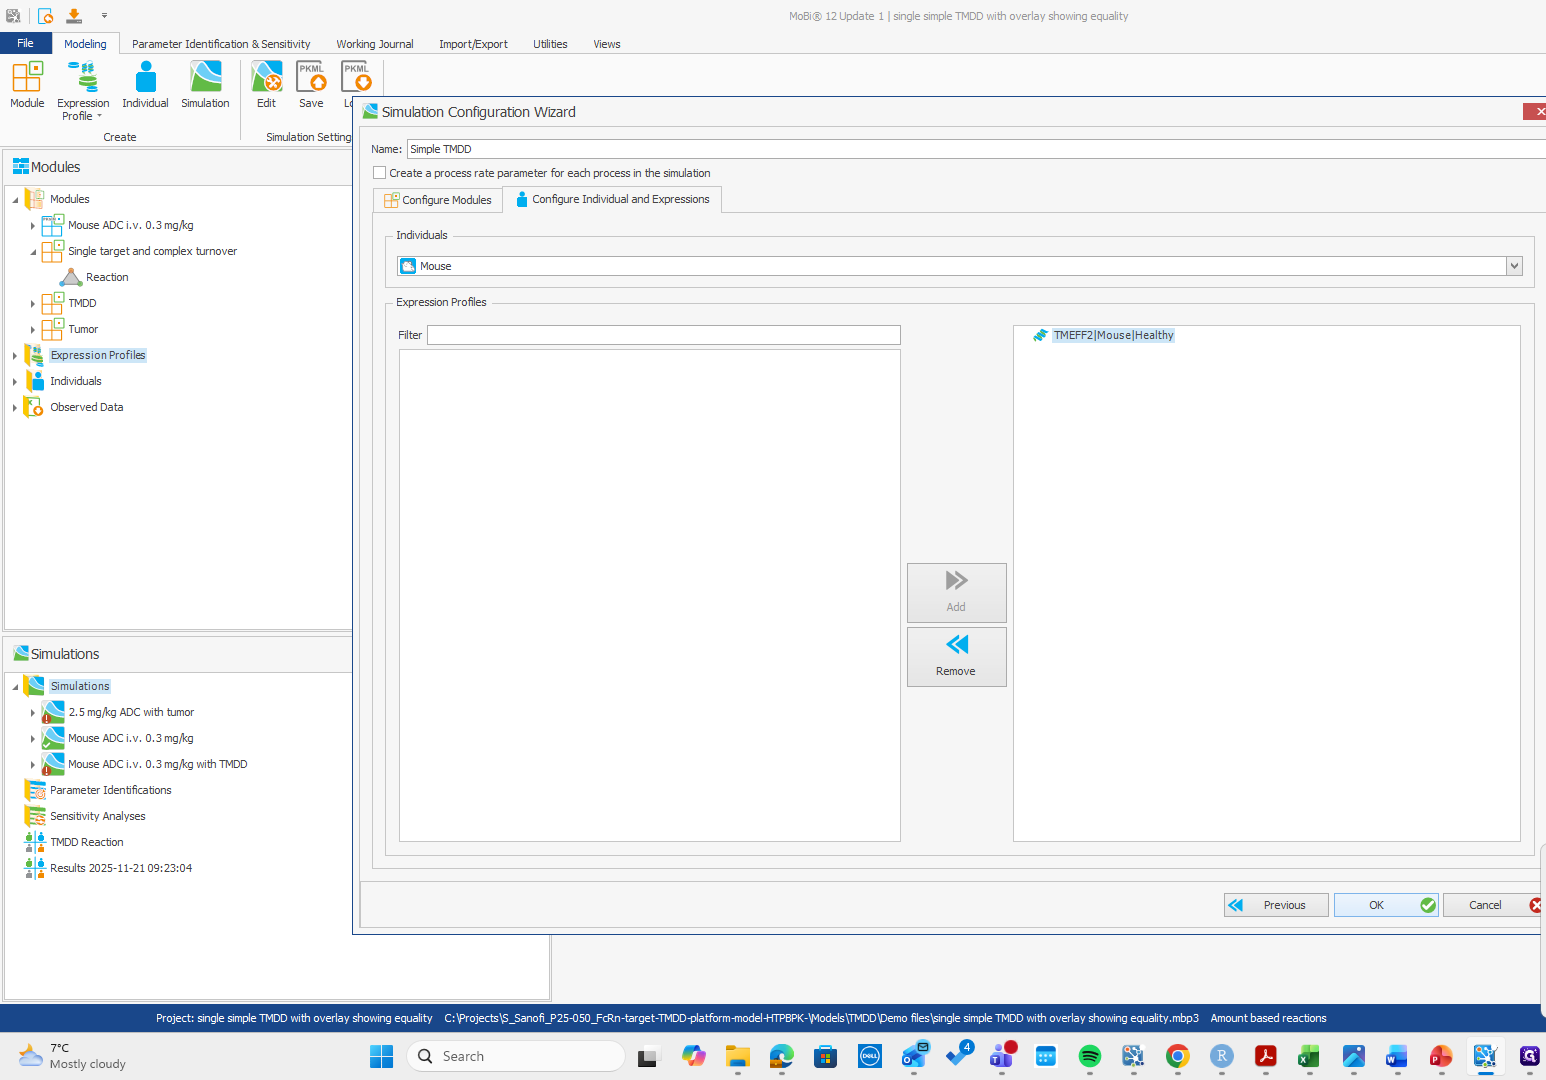1546x1080 pixels.
Task: Open the Expression Profile ribbon tool
Action: (x=83, y=78)
